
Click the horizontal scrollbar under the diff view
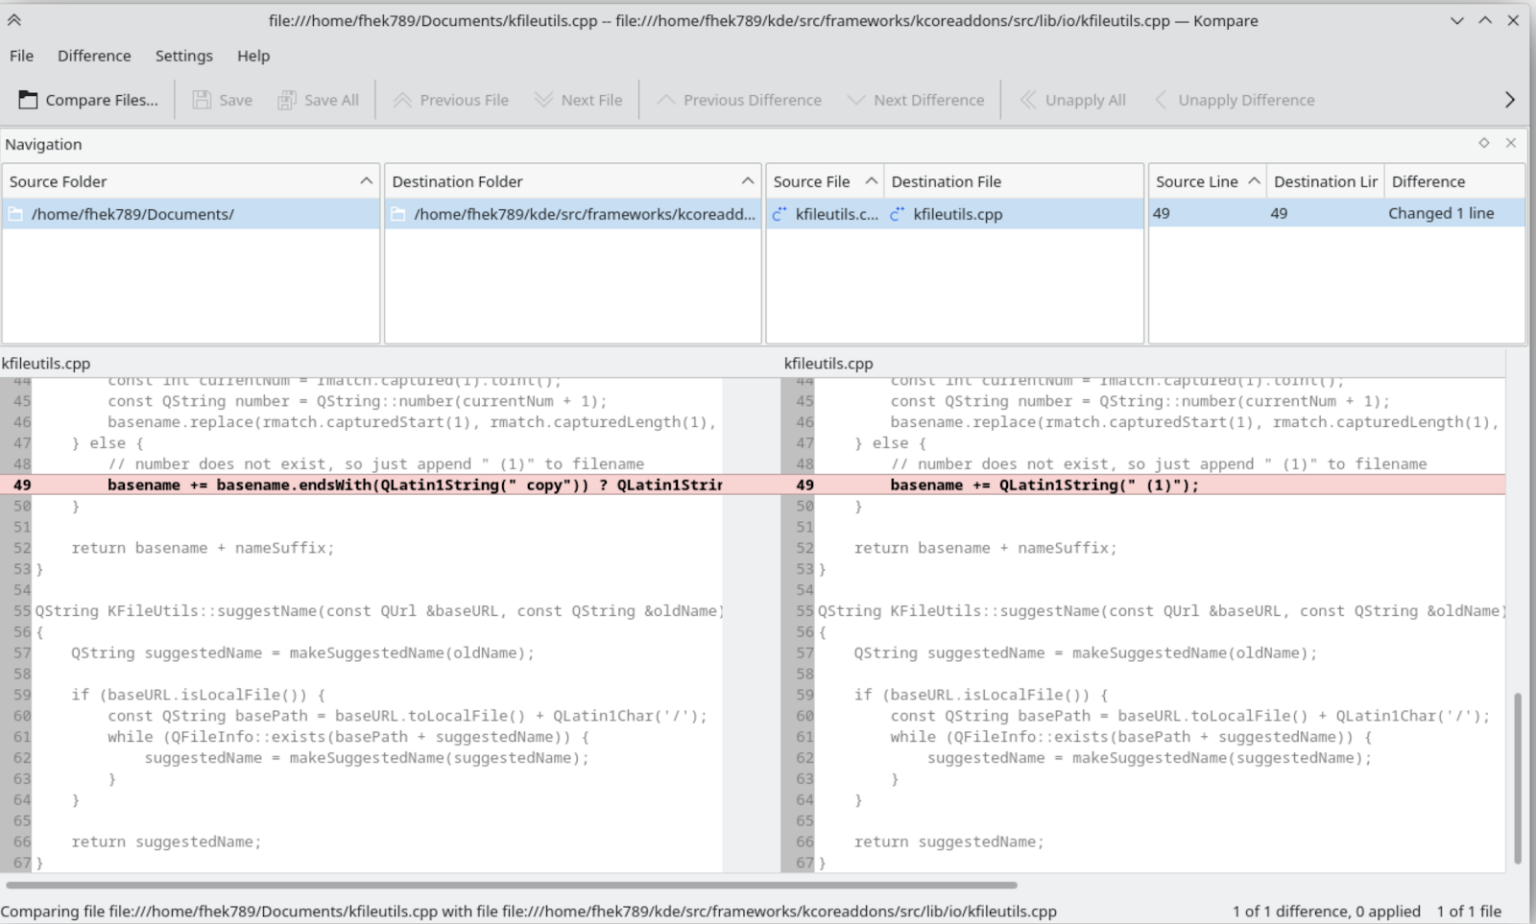(x=510, y=885)
